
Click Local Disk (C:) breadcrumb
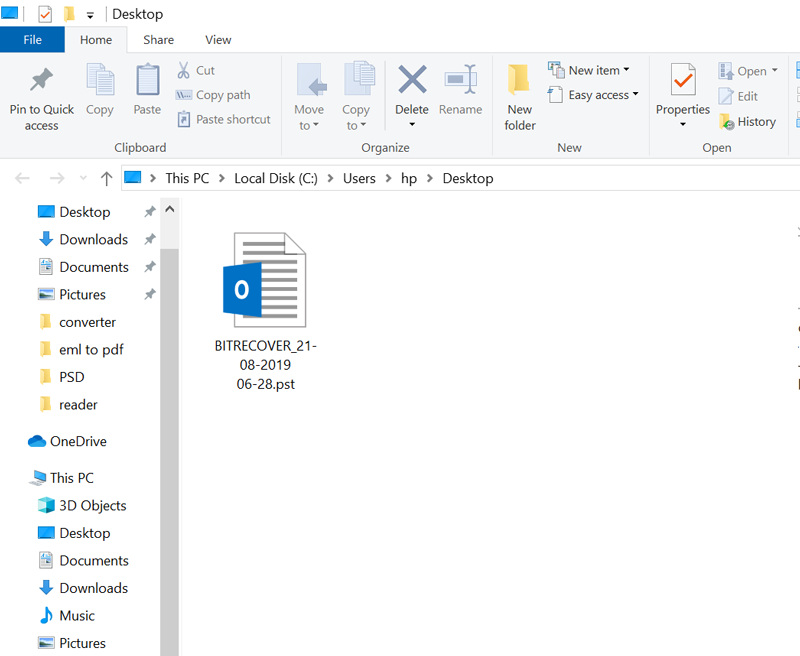276,178
